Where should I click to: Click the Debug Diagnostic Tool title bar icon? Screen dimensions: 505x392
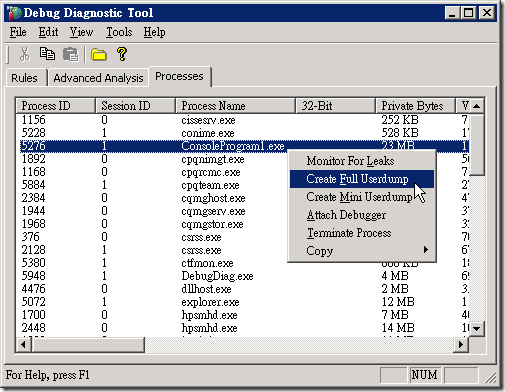click(x=15, y=13)
